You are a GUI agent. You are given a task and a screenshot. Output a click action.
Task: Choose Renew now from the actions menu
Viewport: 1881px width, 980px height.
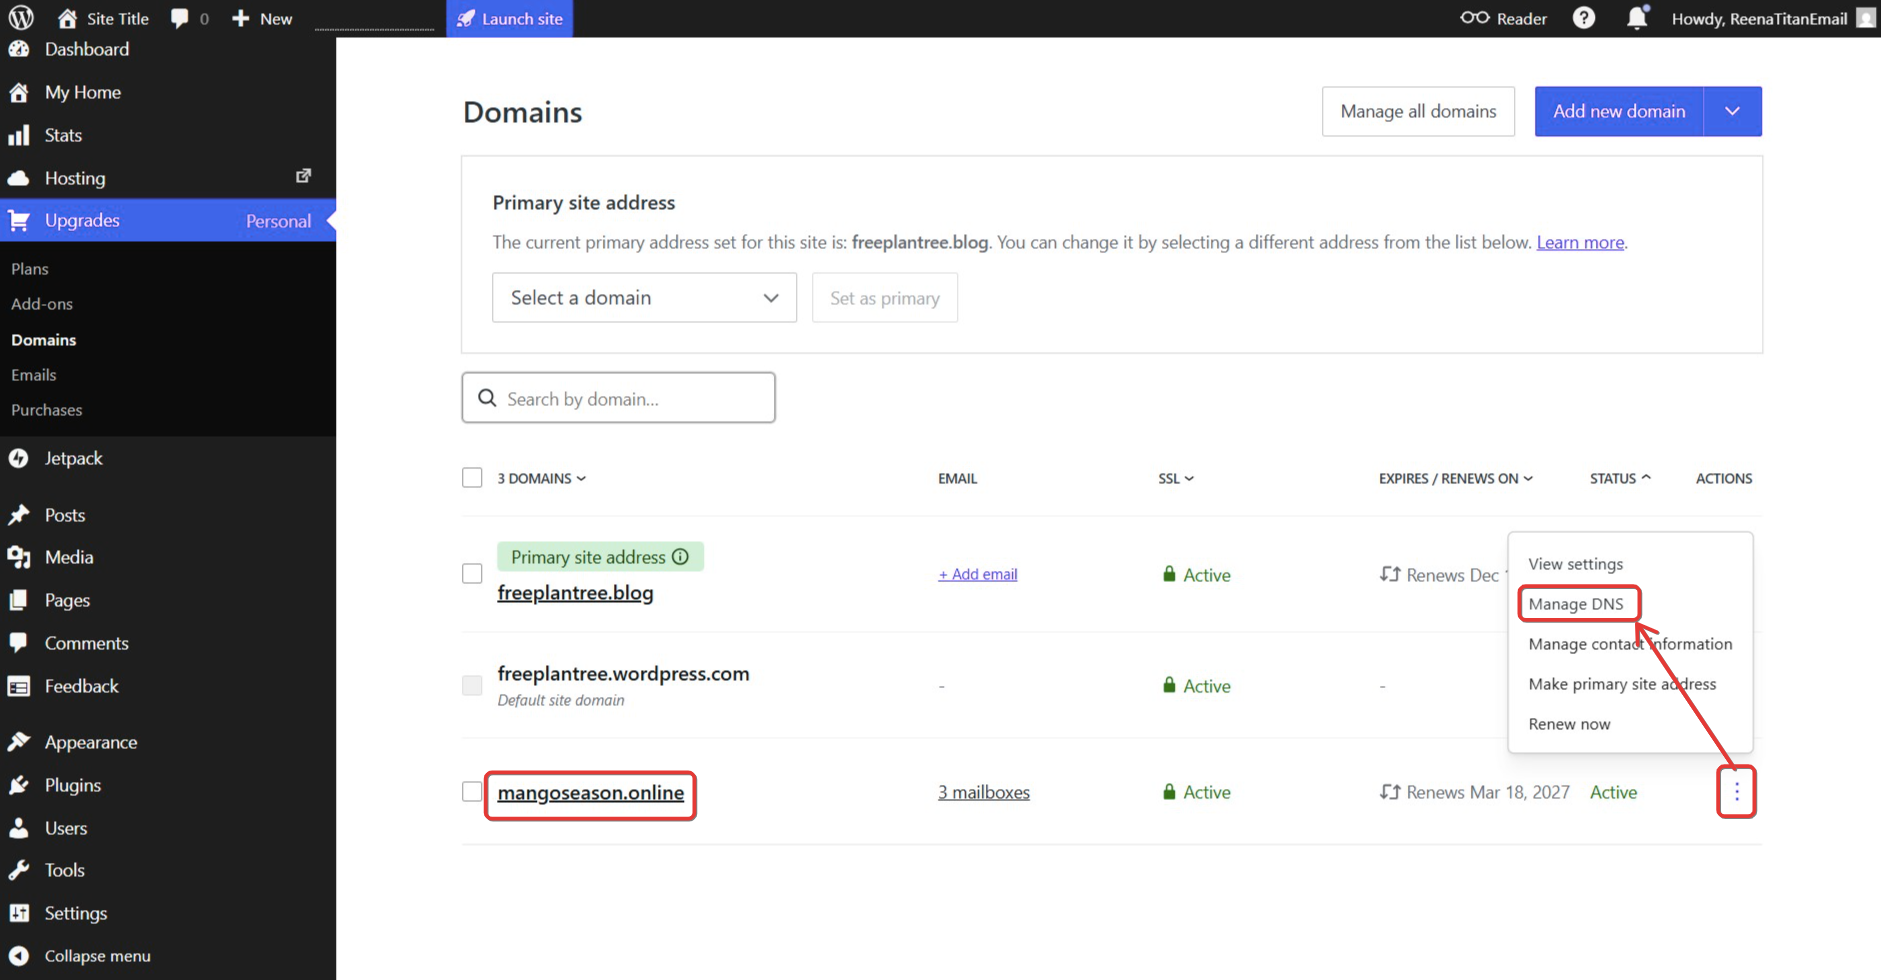(1570, 724)
